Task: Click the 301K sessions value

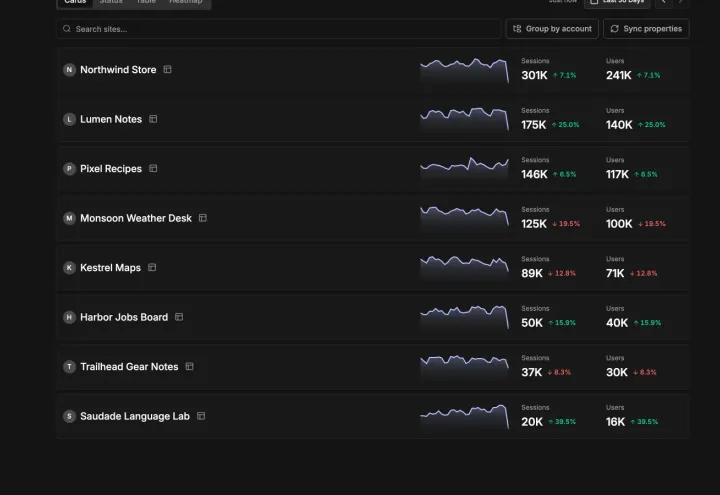Action: 534,75
